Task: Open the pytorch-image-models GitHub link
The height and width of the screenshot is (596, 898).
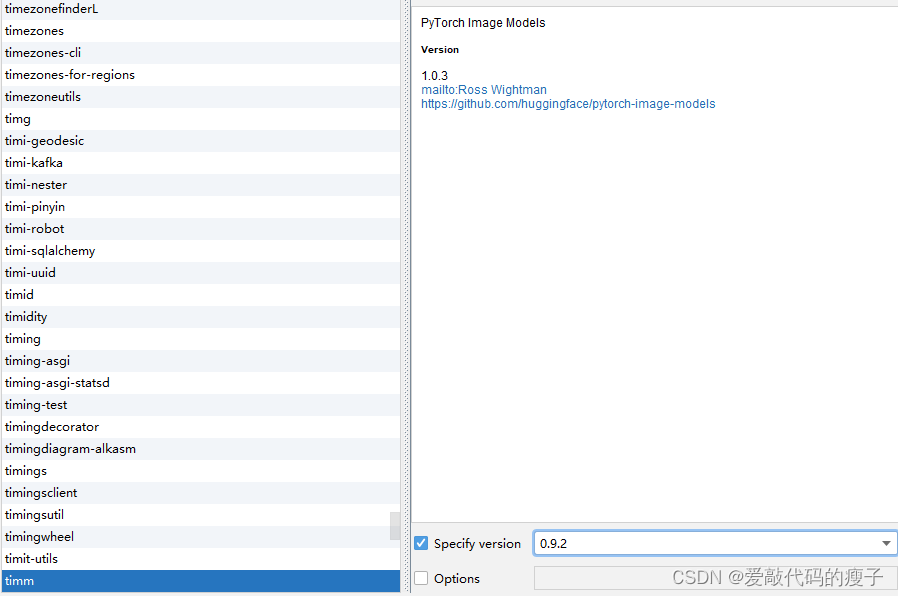Action: coord(568,103)
